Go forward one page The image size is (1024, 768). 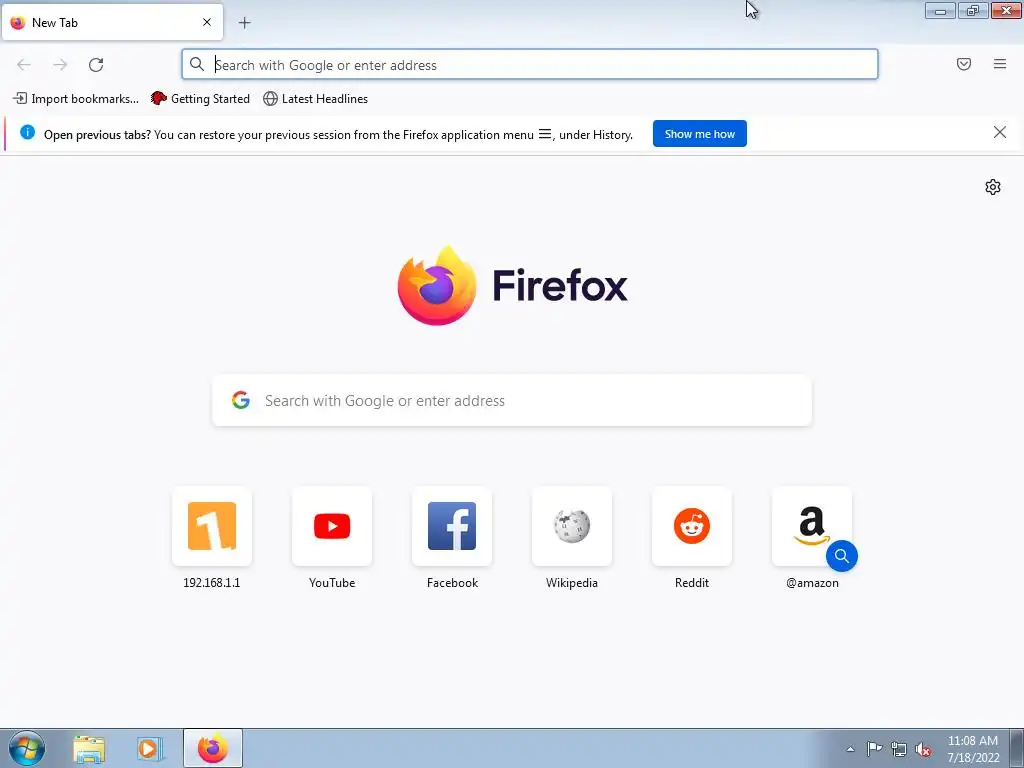tap(60, 65)
